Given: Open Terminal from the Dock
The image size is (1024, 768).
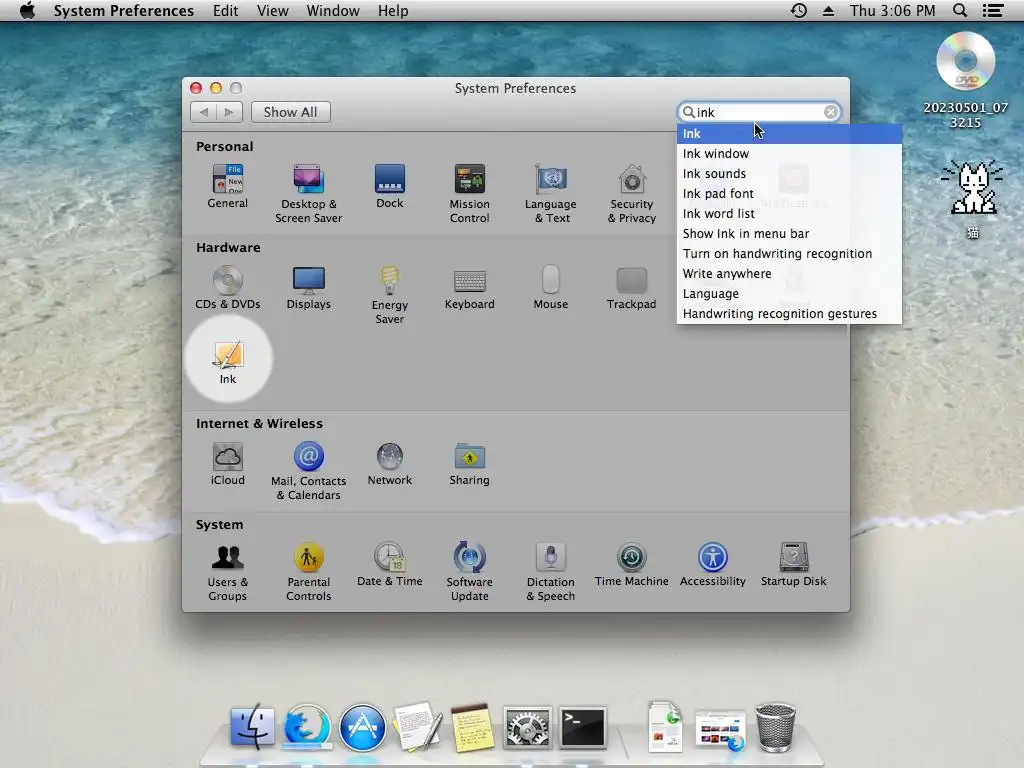Looking at the screenshot, I should coord(583,727).
